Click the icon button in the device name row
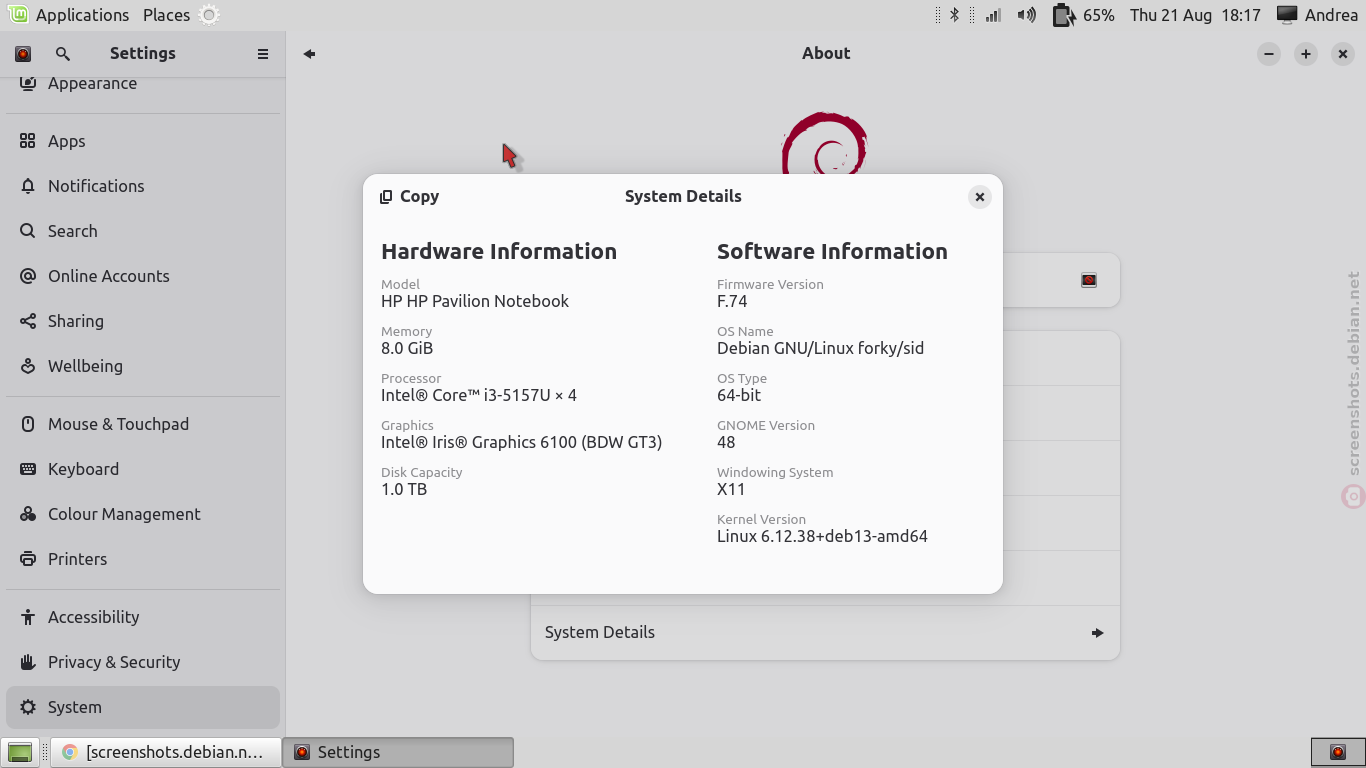This screenshot has width=1366, height=768. tap(1089, 280)
